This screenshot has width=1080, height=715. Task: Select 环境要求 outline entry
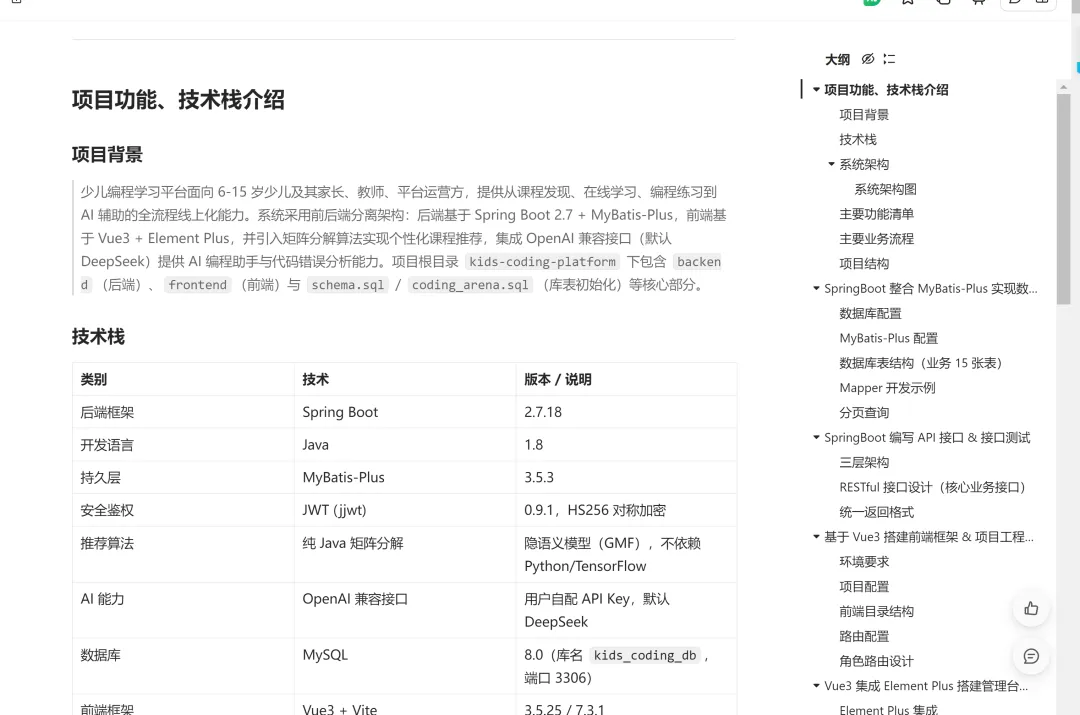[x=864, y=561]
